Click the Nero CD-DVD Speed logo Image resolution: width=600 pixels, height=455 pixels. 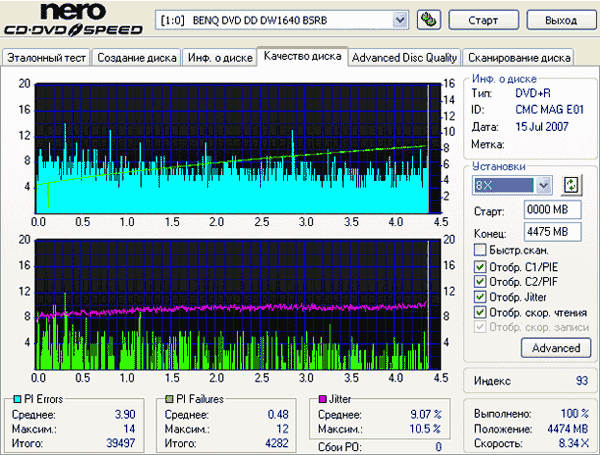[73, 19]
